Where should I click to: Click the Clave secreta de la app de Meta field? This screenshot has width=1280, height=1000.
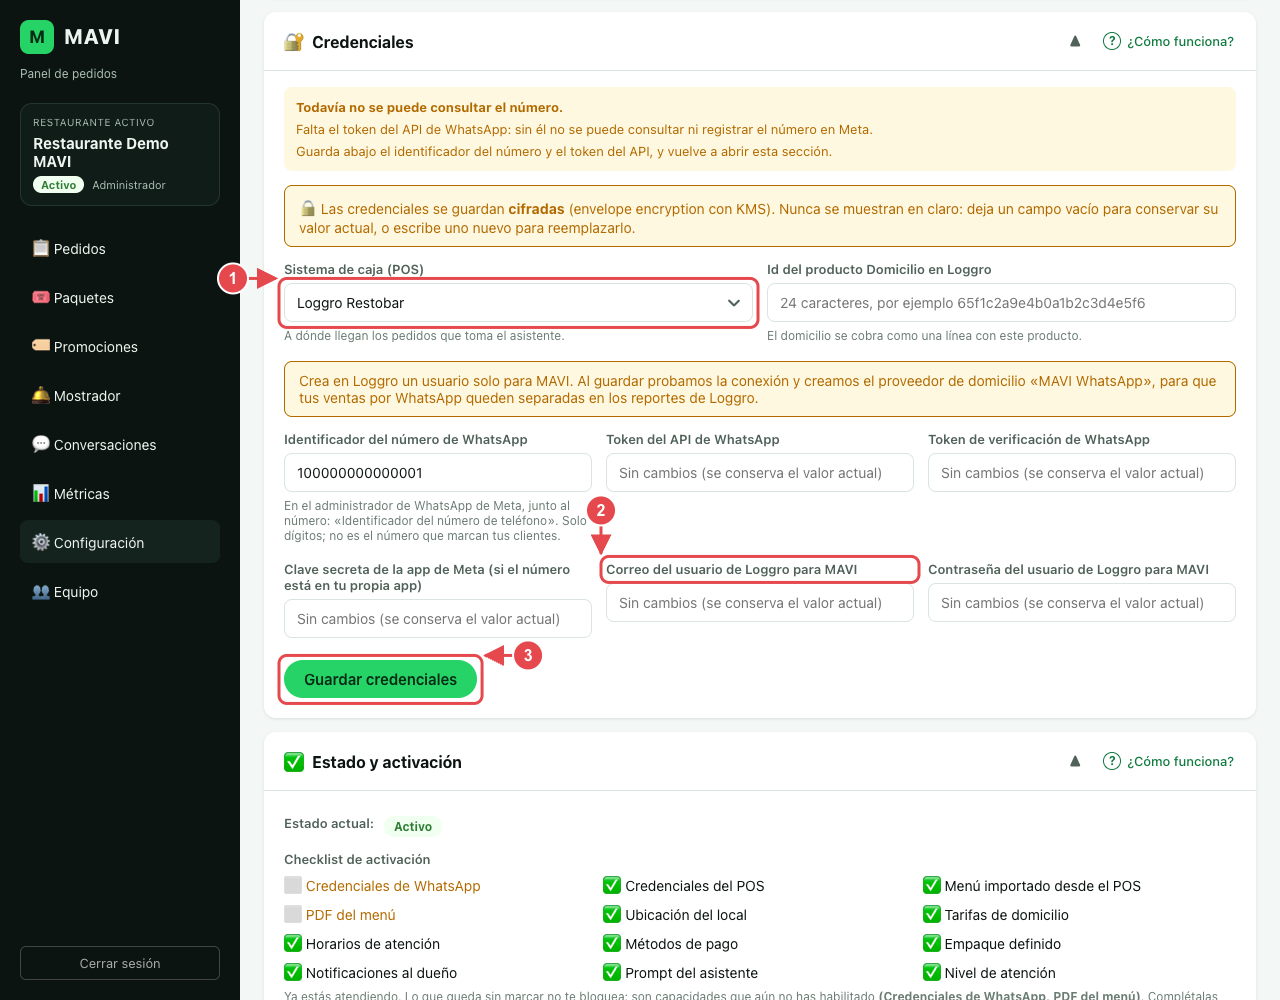point(438,619)
